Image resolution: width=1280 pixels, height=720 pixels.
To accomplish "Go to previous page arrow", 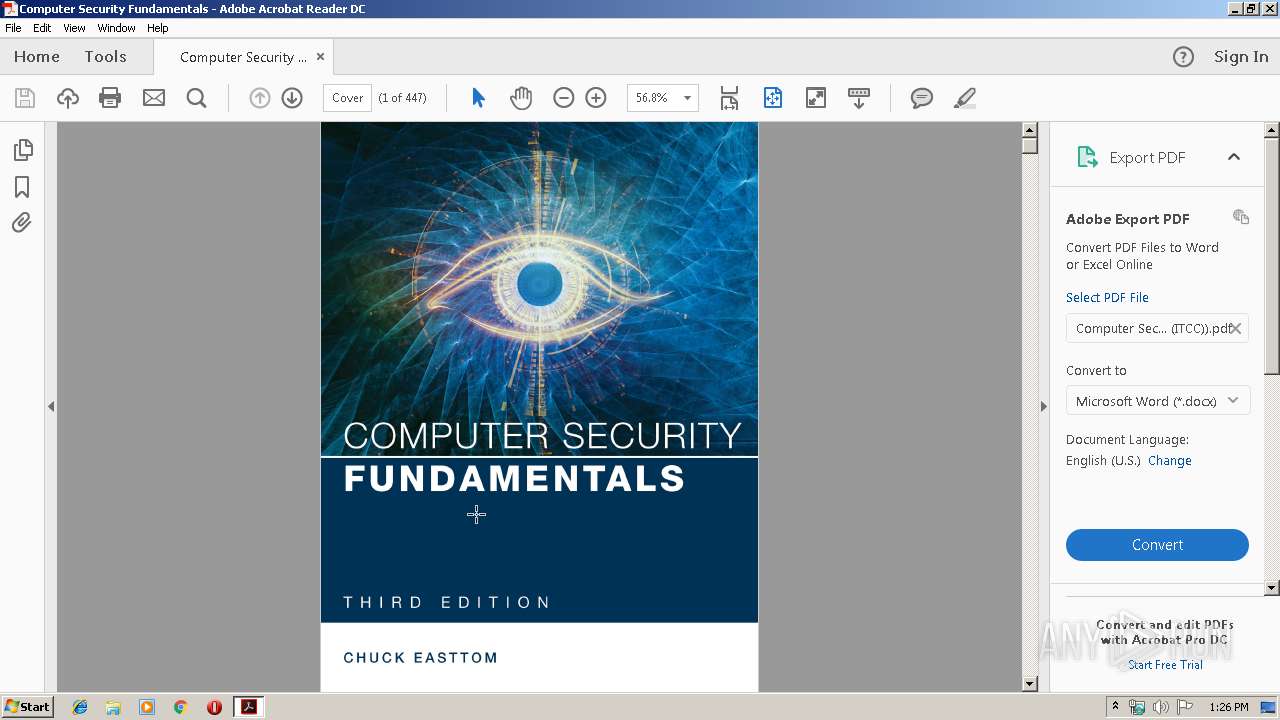I will [260, 98].
